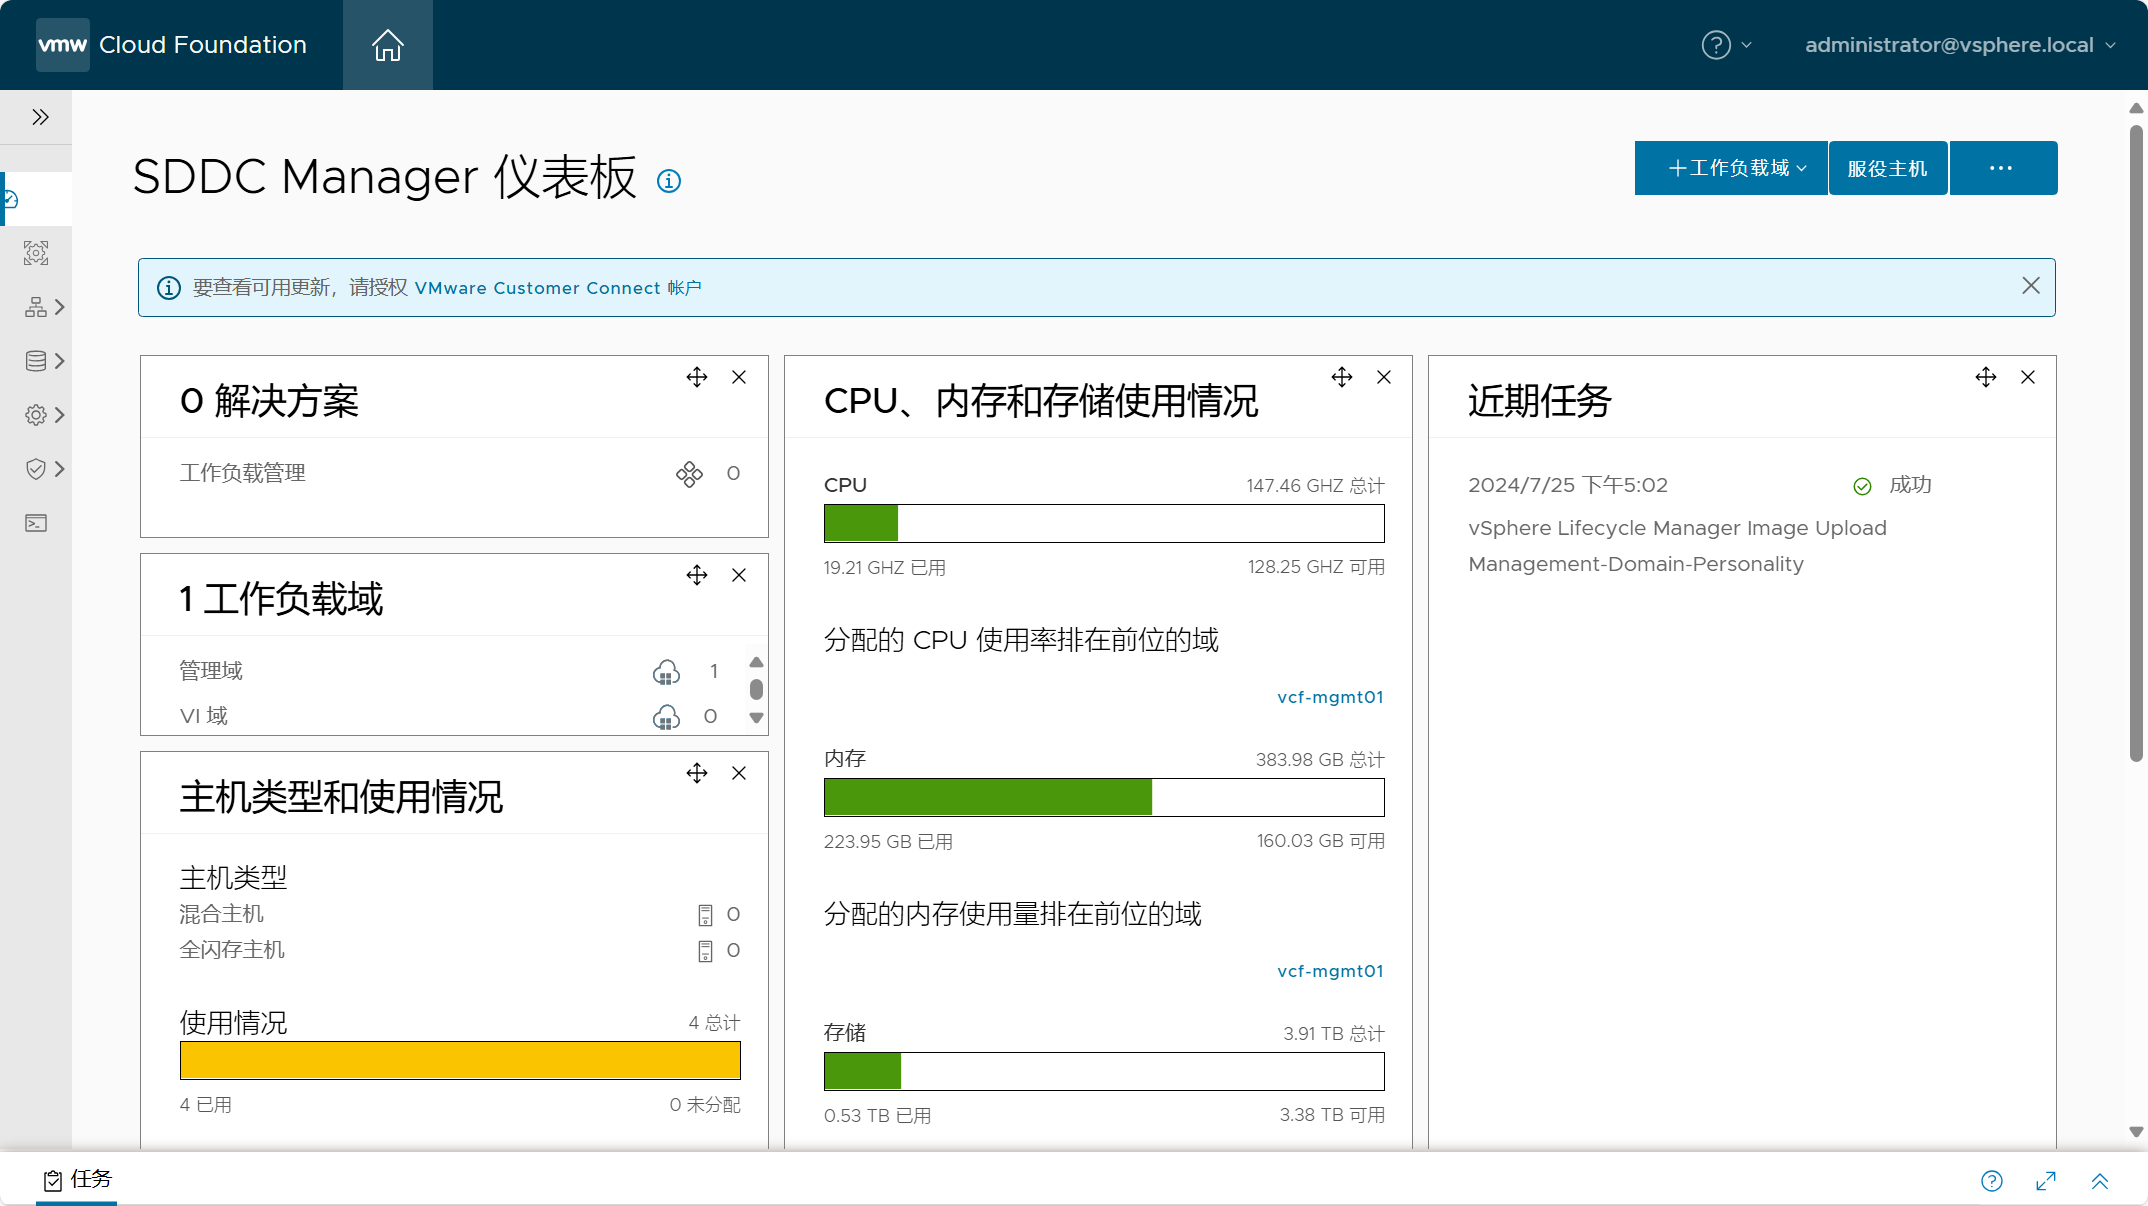Click the home icon in top bar

[x=387, y=45]
